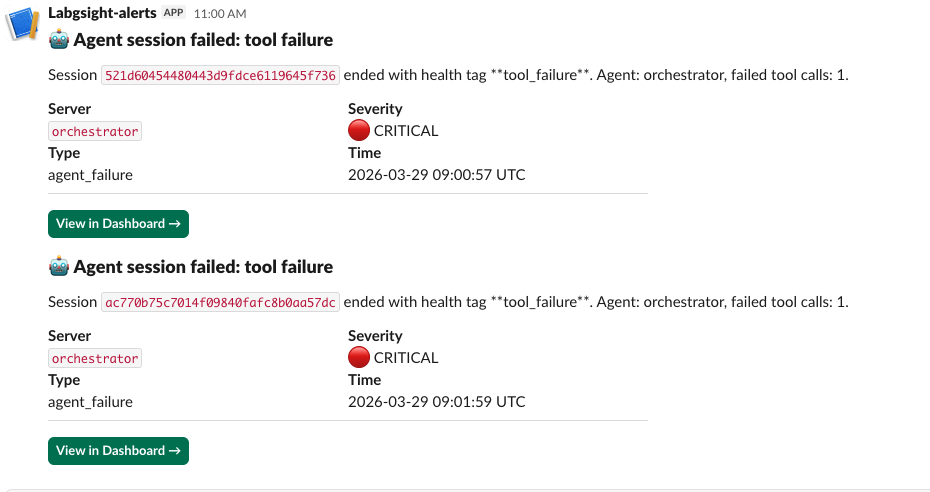Click orchestrator server tag above 09:00:57 alert type
Screen dimensions: 930x492
(x=95, y=131)
